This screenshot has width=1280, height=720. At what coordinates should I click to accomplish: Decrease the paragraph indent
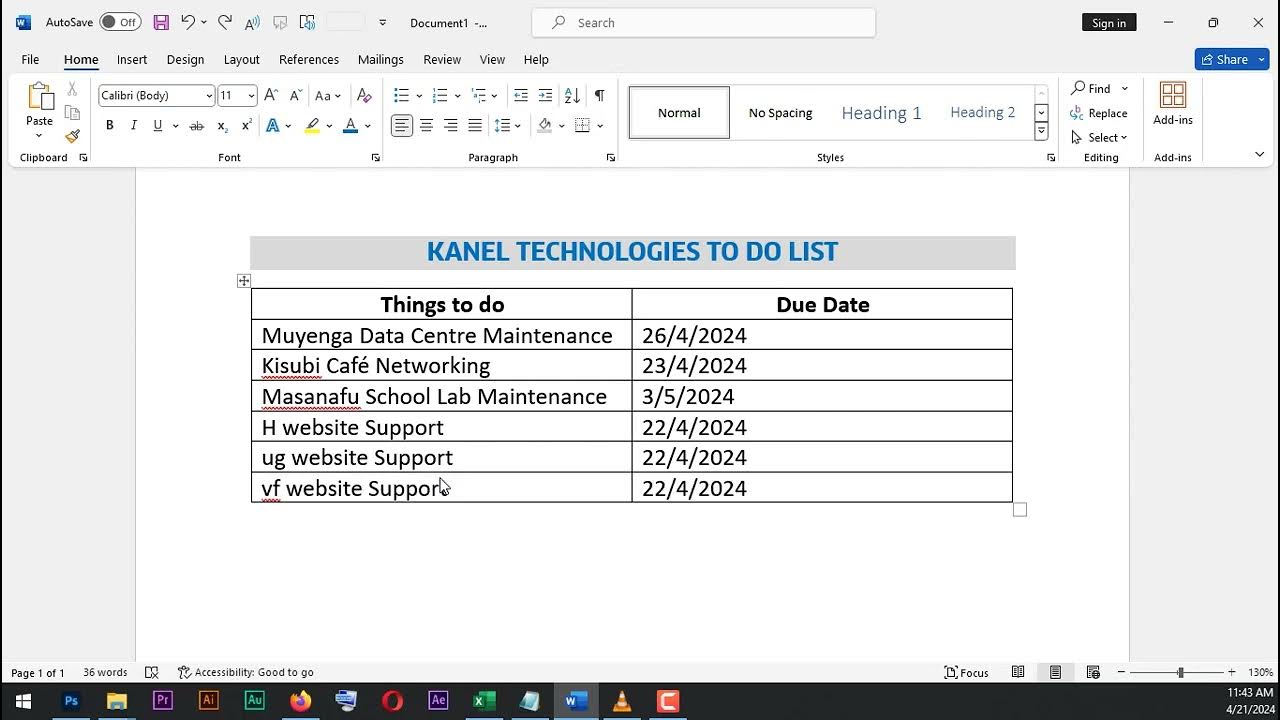(x=521, y=96)
